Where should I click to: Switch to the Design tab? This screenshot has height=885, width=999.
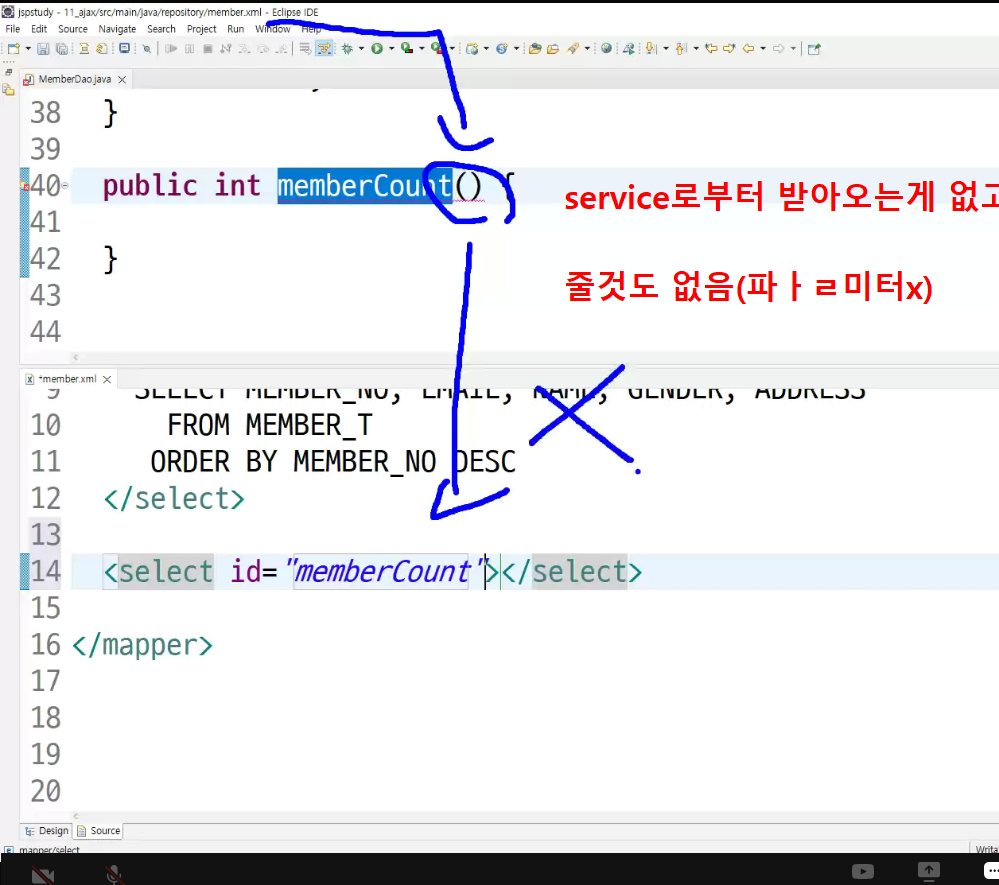coord(47,831)
